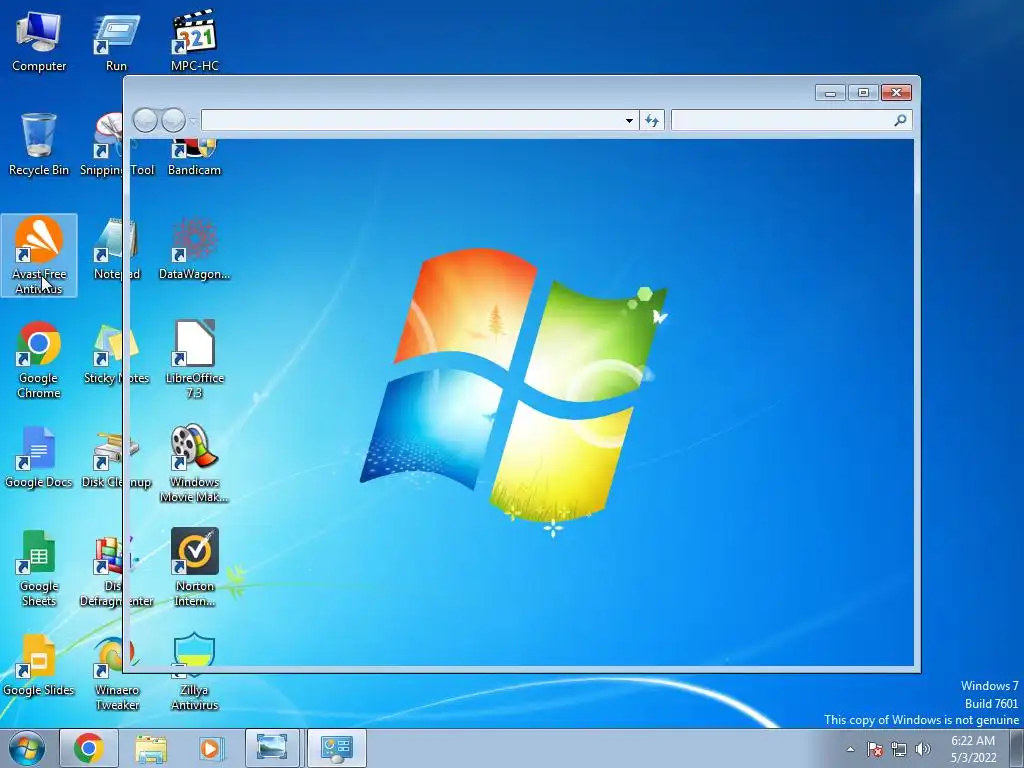Go back in the Explorer window
This screenshot has width=1024, height=768.
coord(145,120)
